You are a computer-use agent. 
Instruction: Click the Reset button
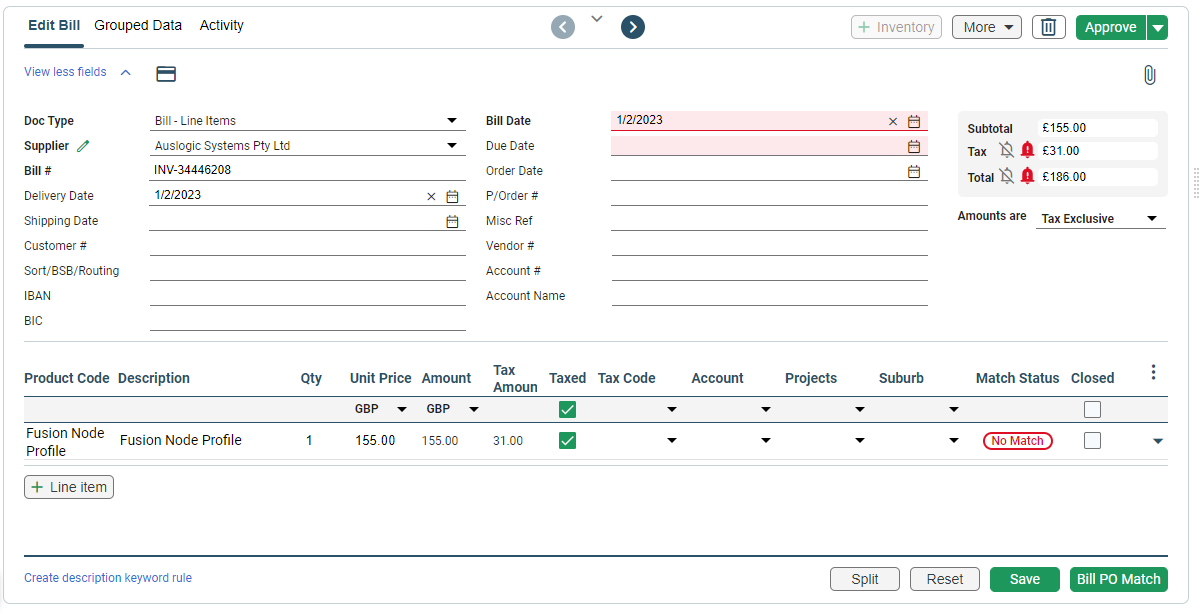click(945, 579)
